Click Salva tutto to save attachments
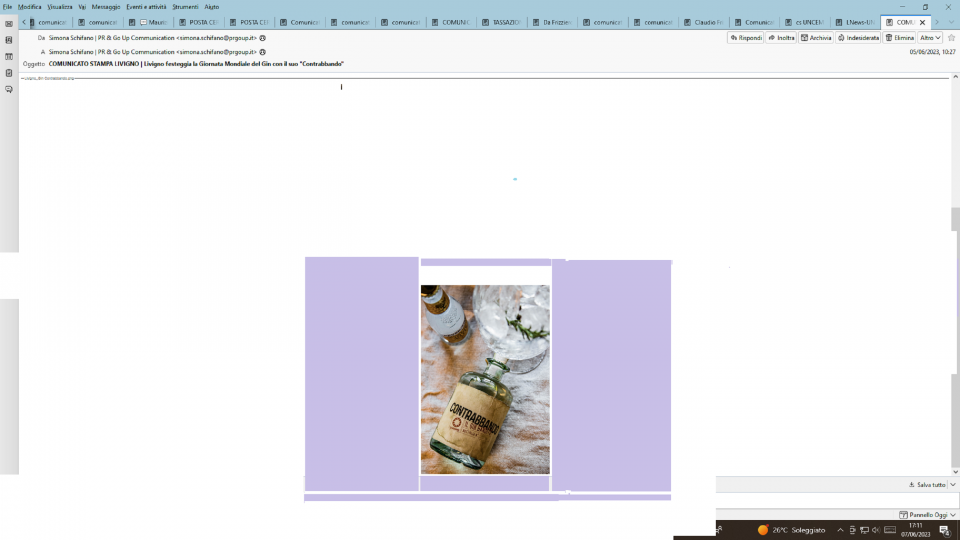The height and width of the screenshot is (540, 960). pos(927,485)
